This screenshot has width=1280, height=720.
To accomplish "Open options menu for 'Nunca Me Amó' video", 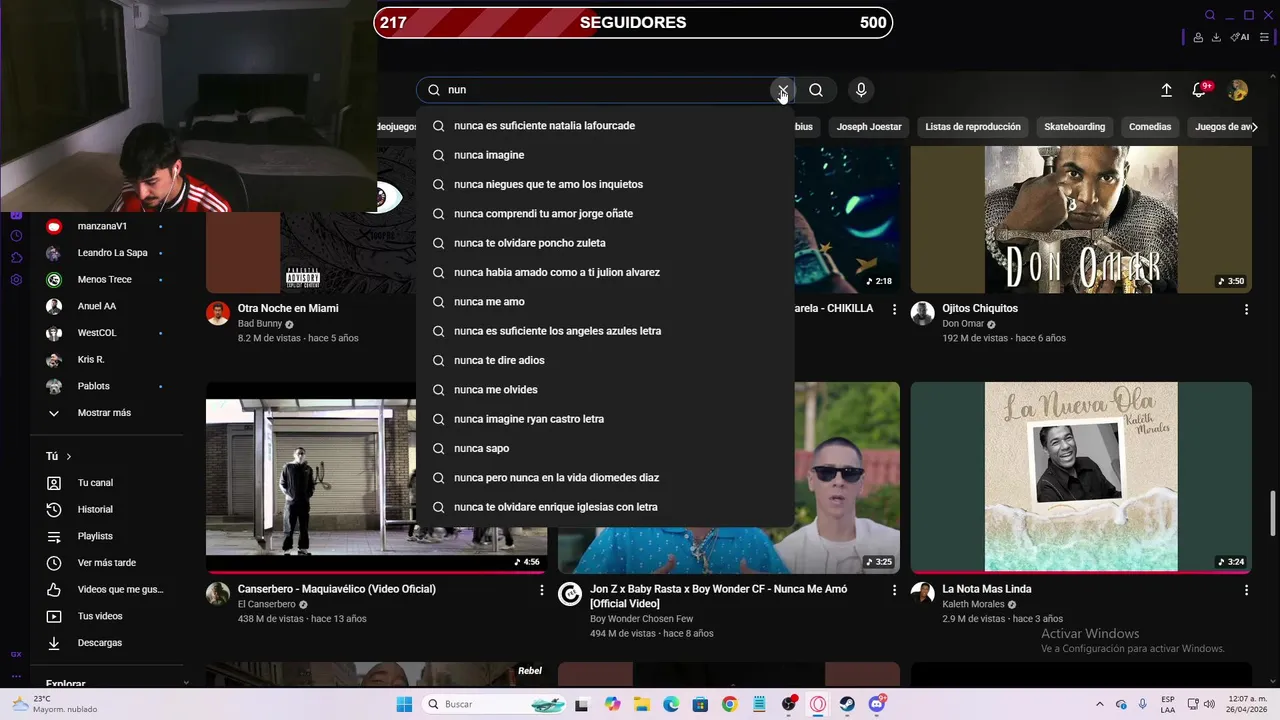I will coord(894,591).
